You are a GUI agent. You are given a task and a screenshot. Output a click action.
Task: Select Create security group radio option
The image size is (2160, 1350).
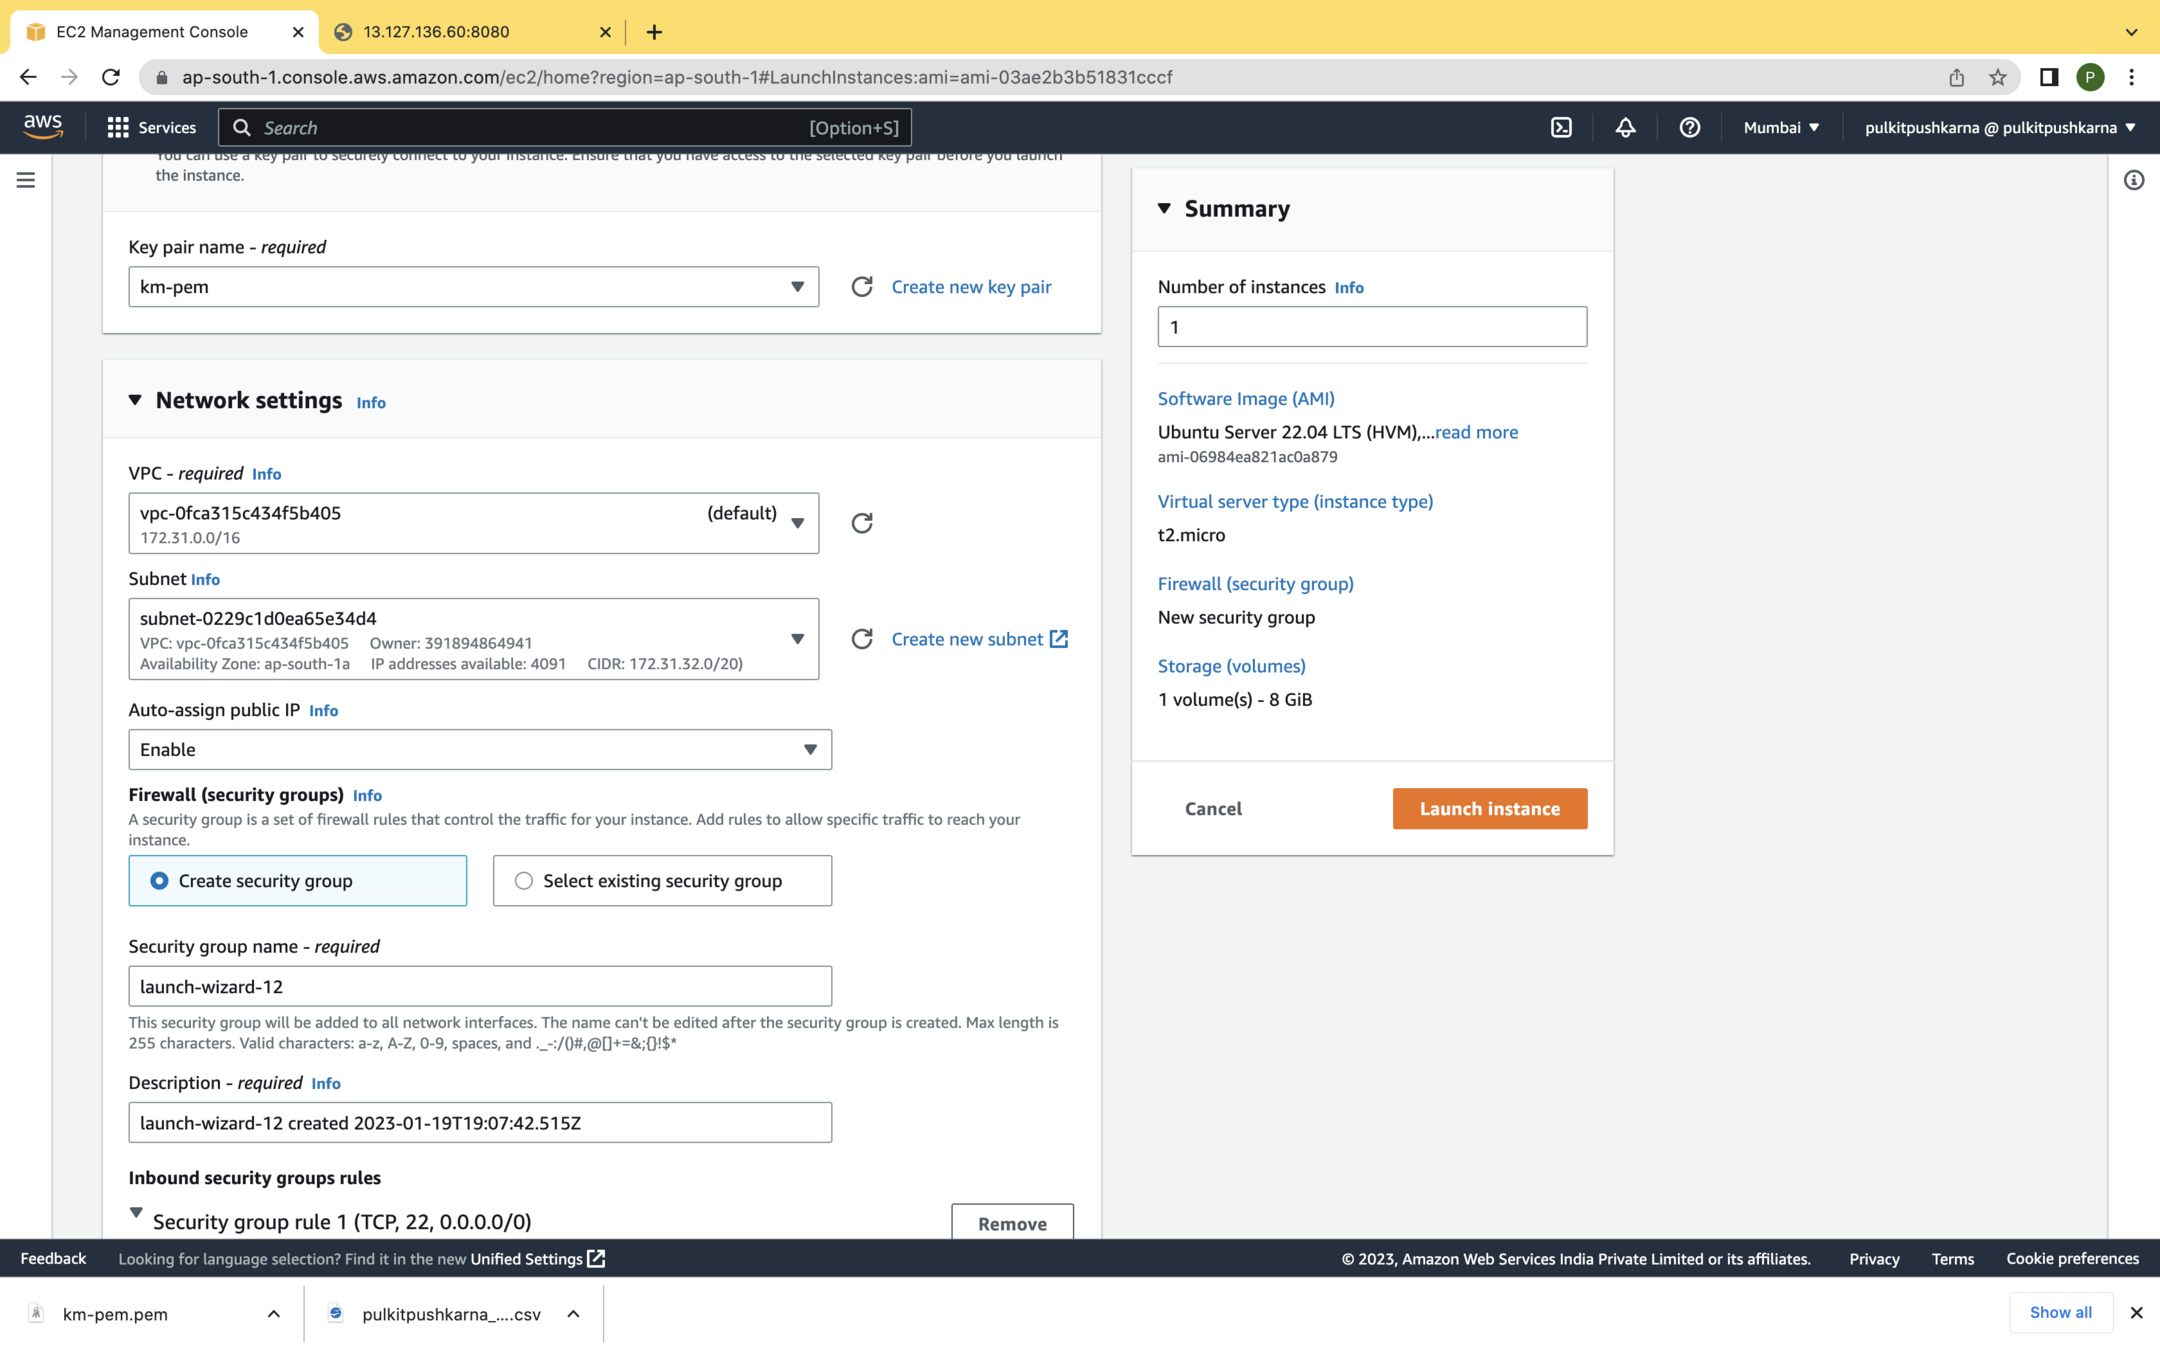tap(160, 881)
